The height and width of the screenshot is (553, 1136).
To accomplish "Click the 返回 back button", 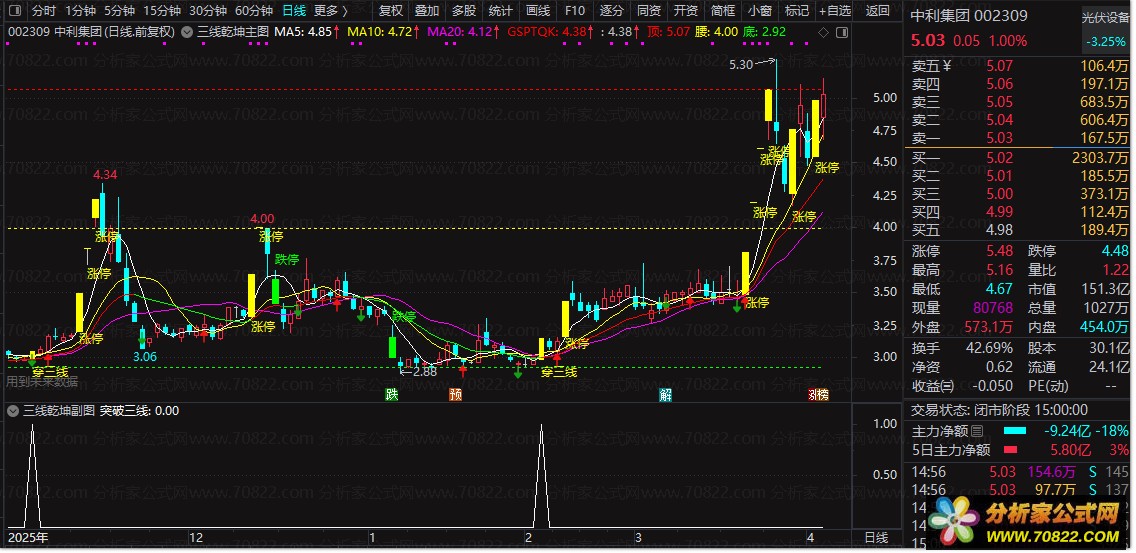I will click(x=877, y=11).
